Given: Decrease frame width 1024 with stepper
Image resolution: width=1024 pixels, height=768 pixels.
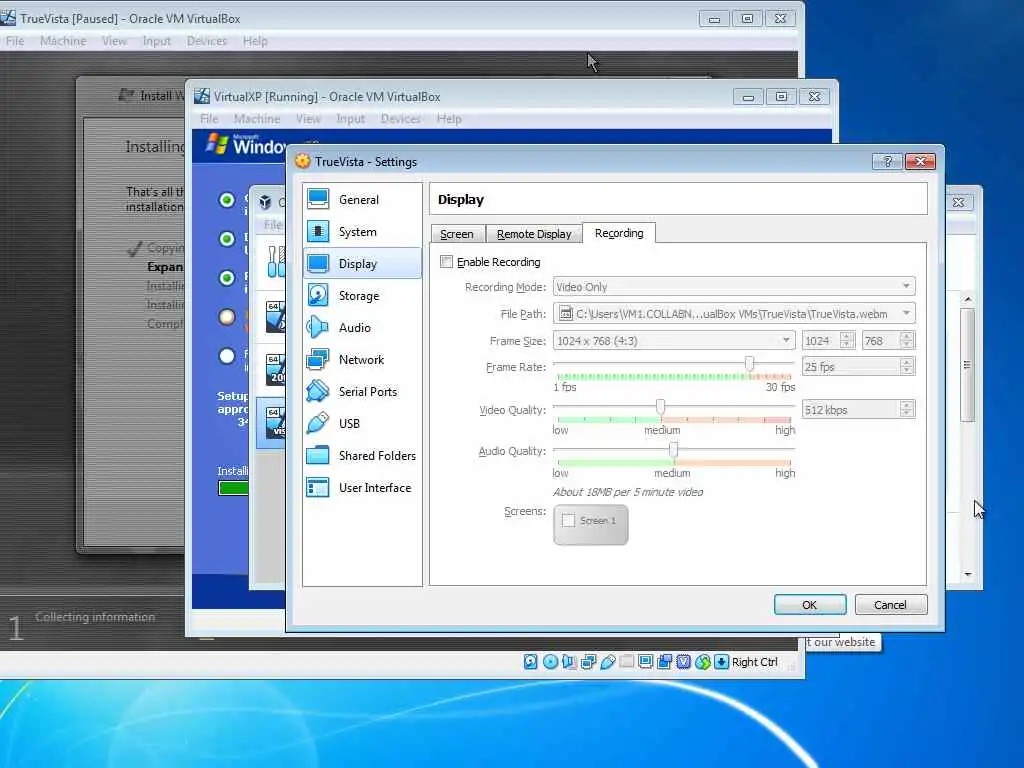Looking at the screenshot, I should (847, 344).
